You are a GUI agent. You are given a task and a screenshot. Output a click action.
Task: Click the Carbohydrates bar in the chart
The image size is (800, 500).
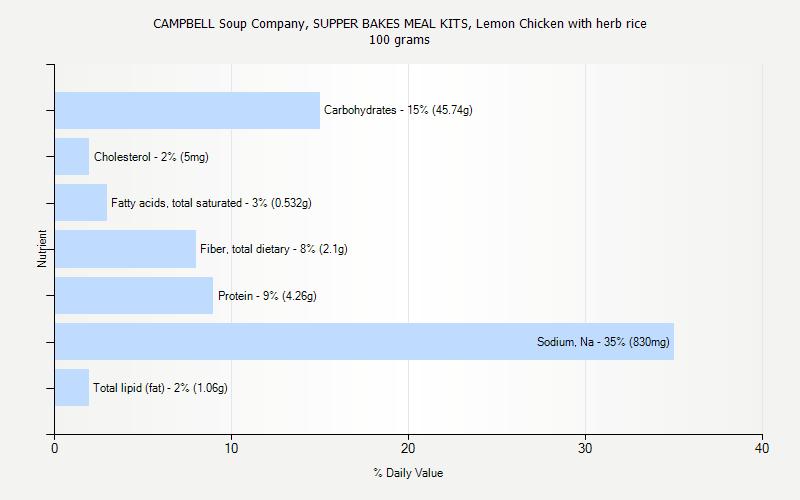click(x=187, y=110)
